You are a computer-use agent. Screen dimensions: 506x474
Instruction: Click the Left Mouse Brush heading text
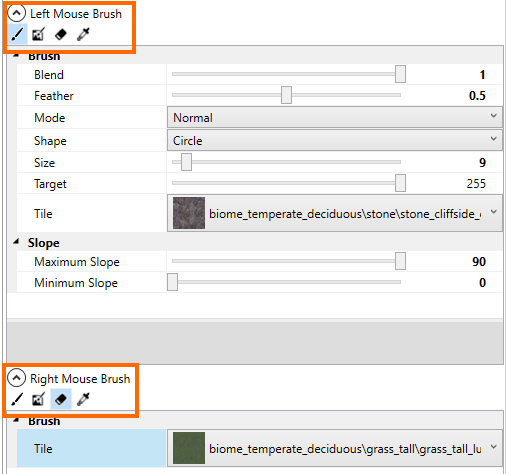pos(76,14)
